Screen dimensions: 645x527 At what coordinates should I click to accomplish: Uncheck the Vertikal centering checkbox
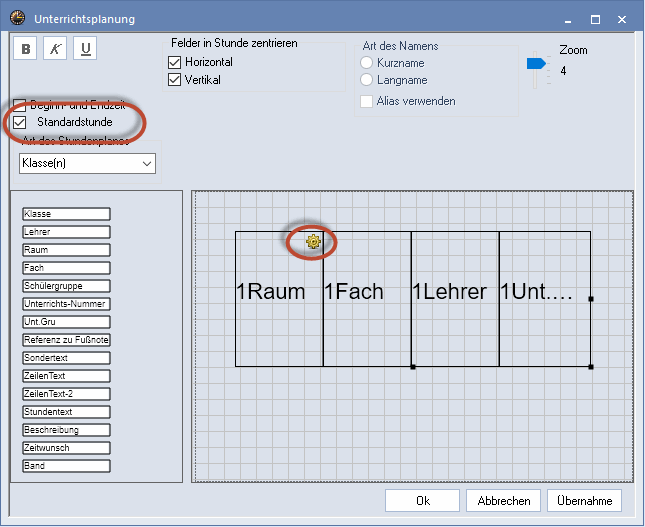point(174,79)
